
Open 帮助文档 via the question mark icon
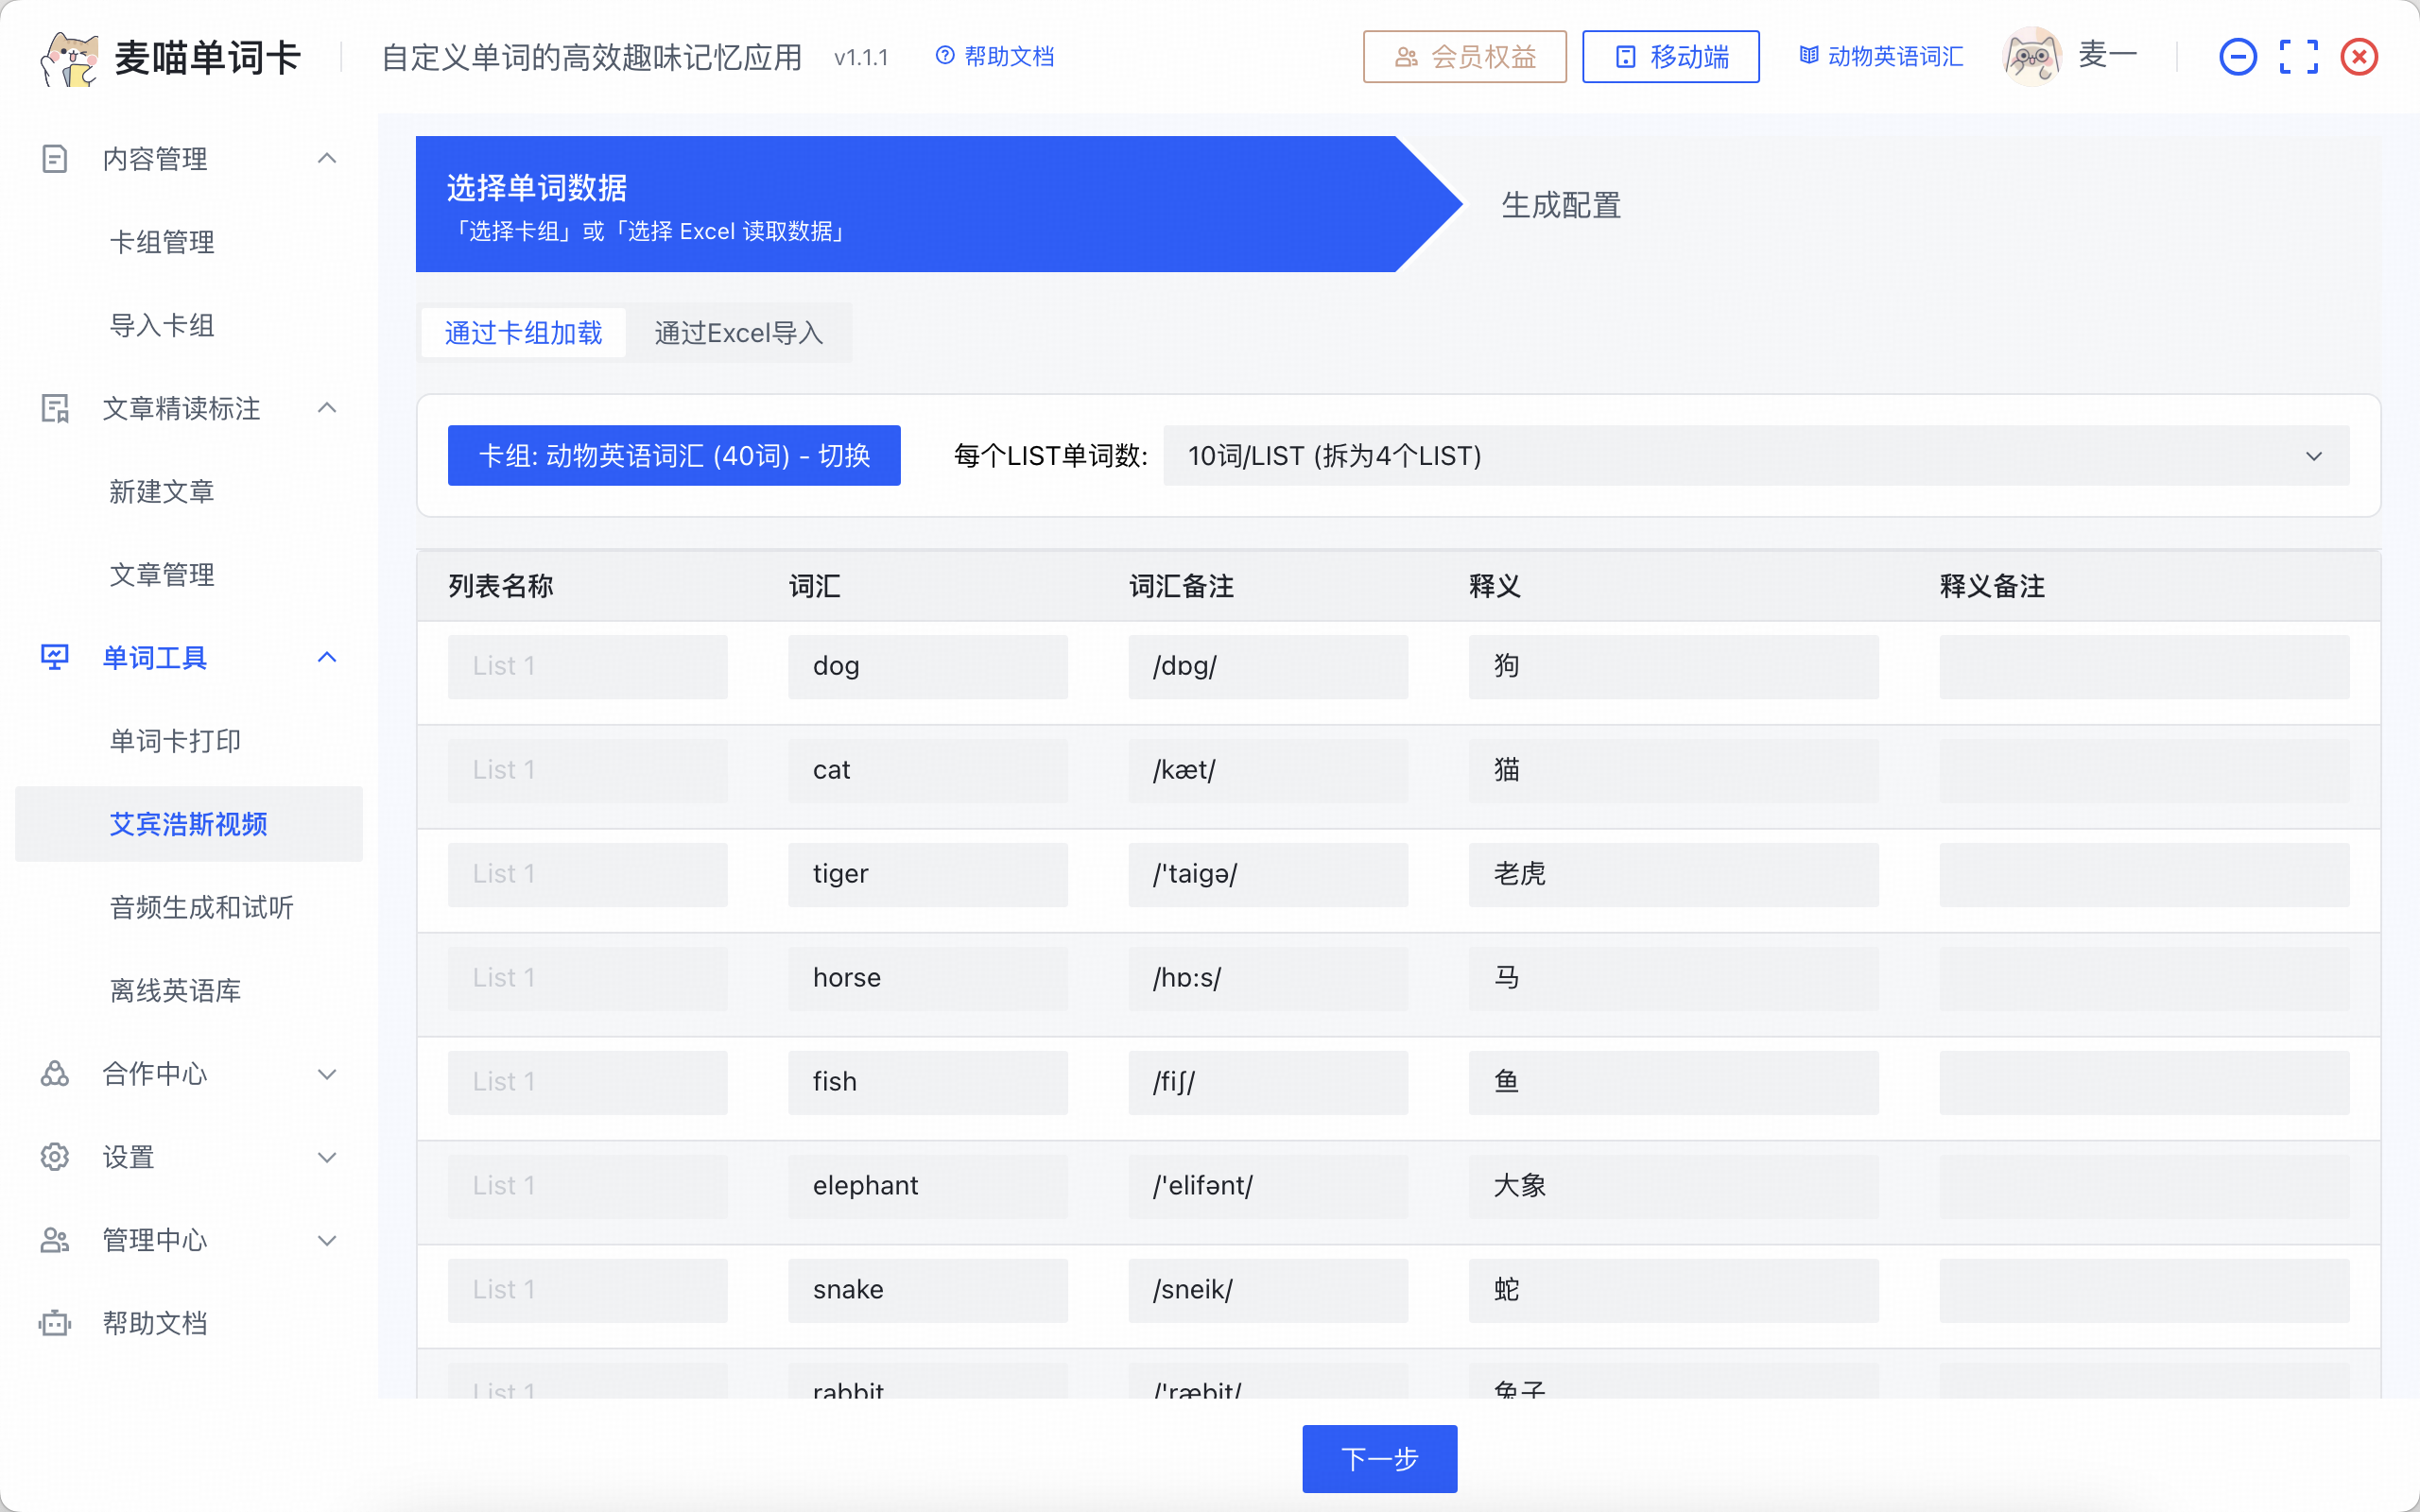pyautogui.click(x=944, y=56)
